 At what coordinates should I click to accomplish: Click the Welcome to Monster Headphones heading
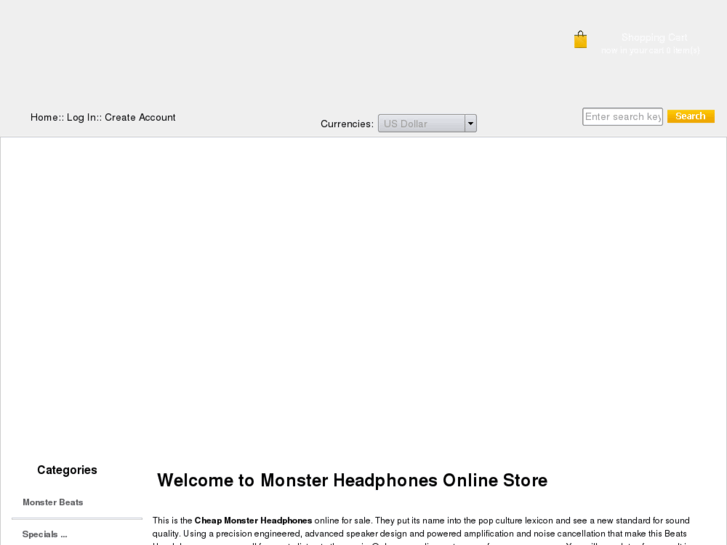(352, 480)
